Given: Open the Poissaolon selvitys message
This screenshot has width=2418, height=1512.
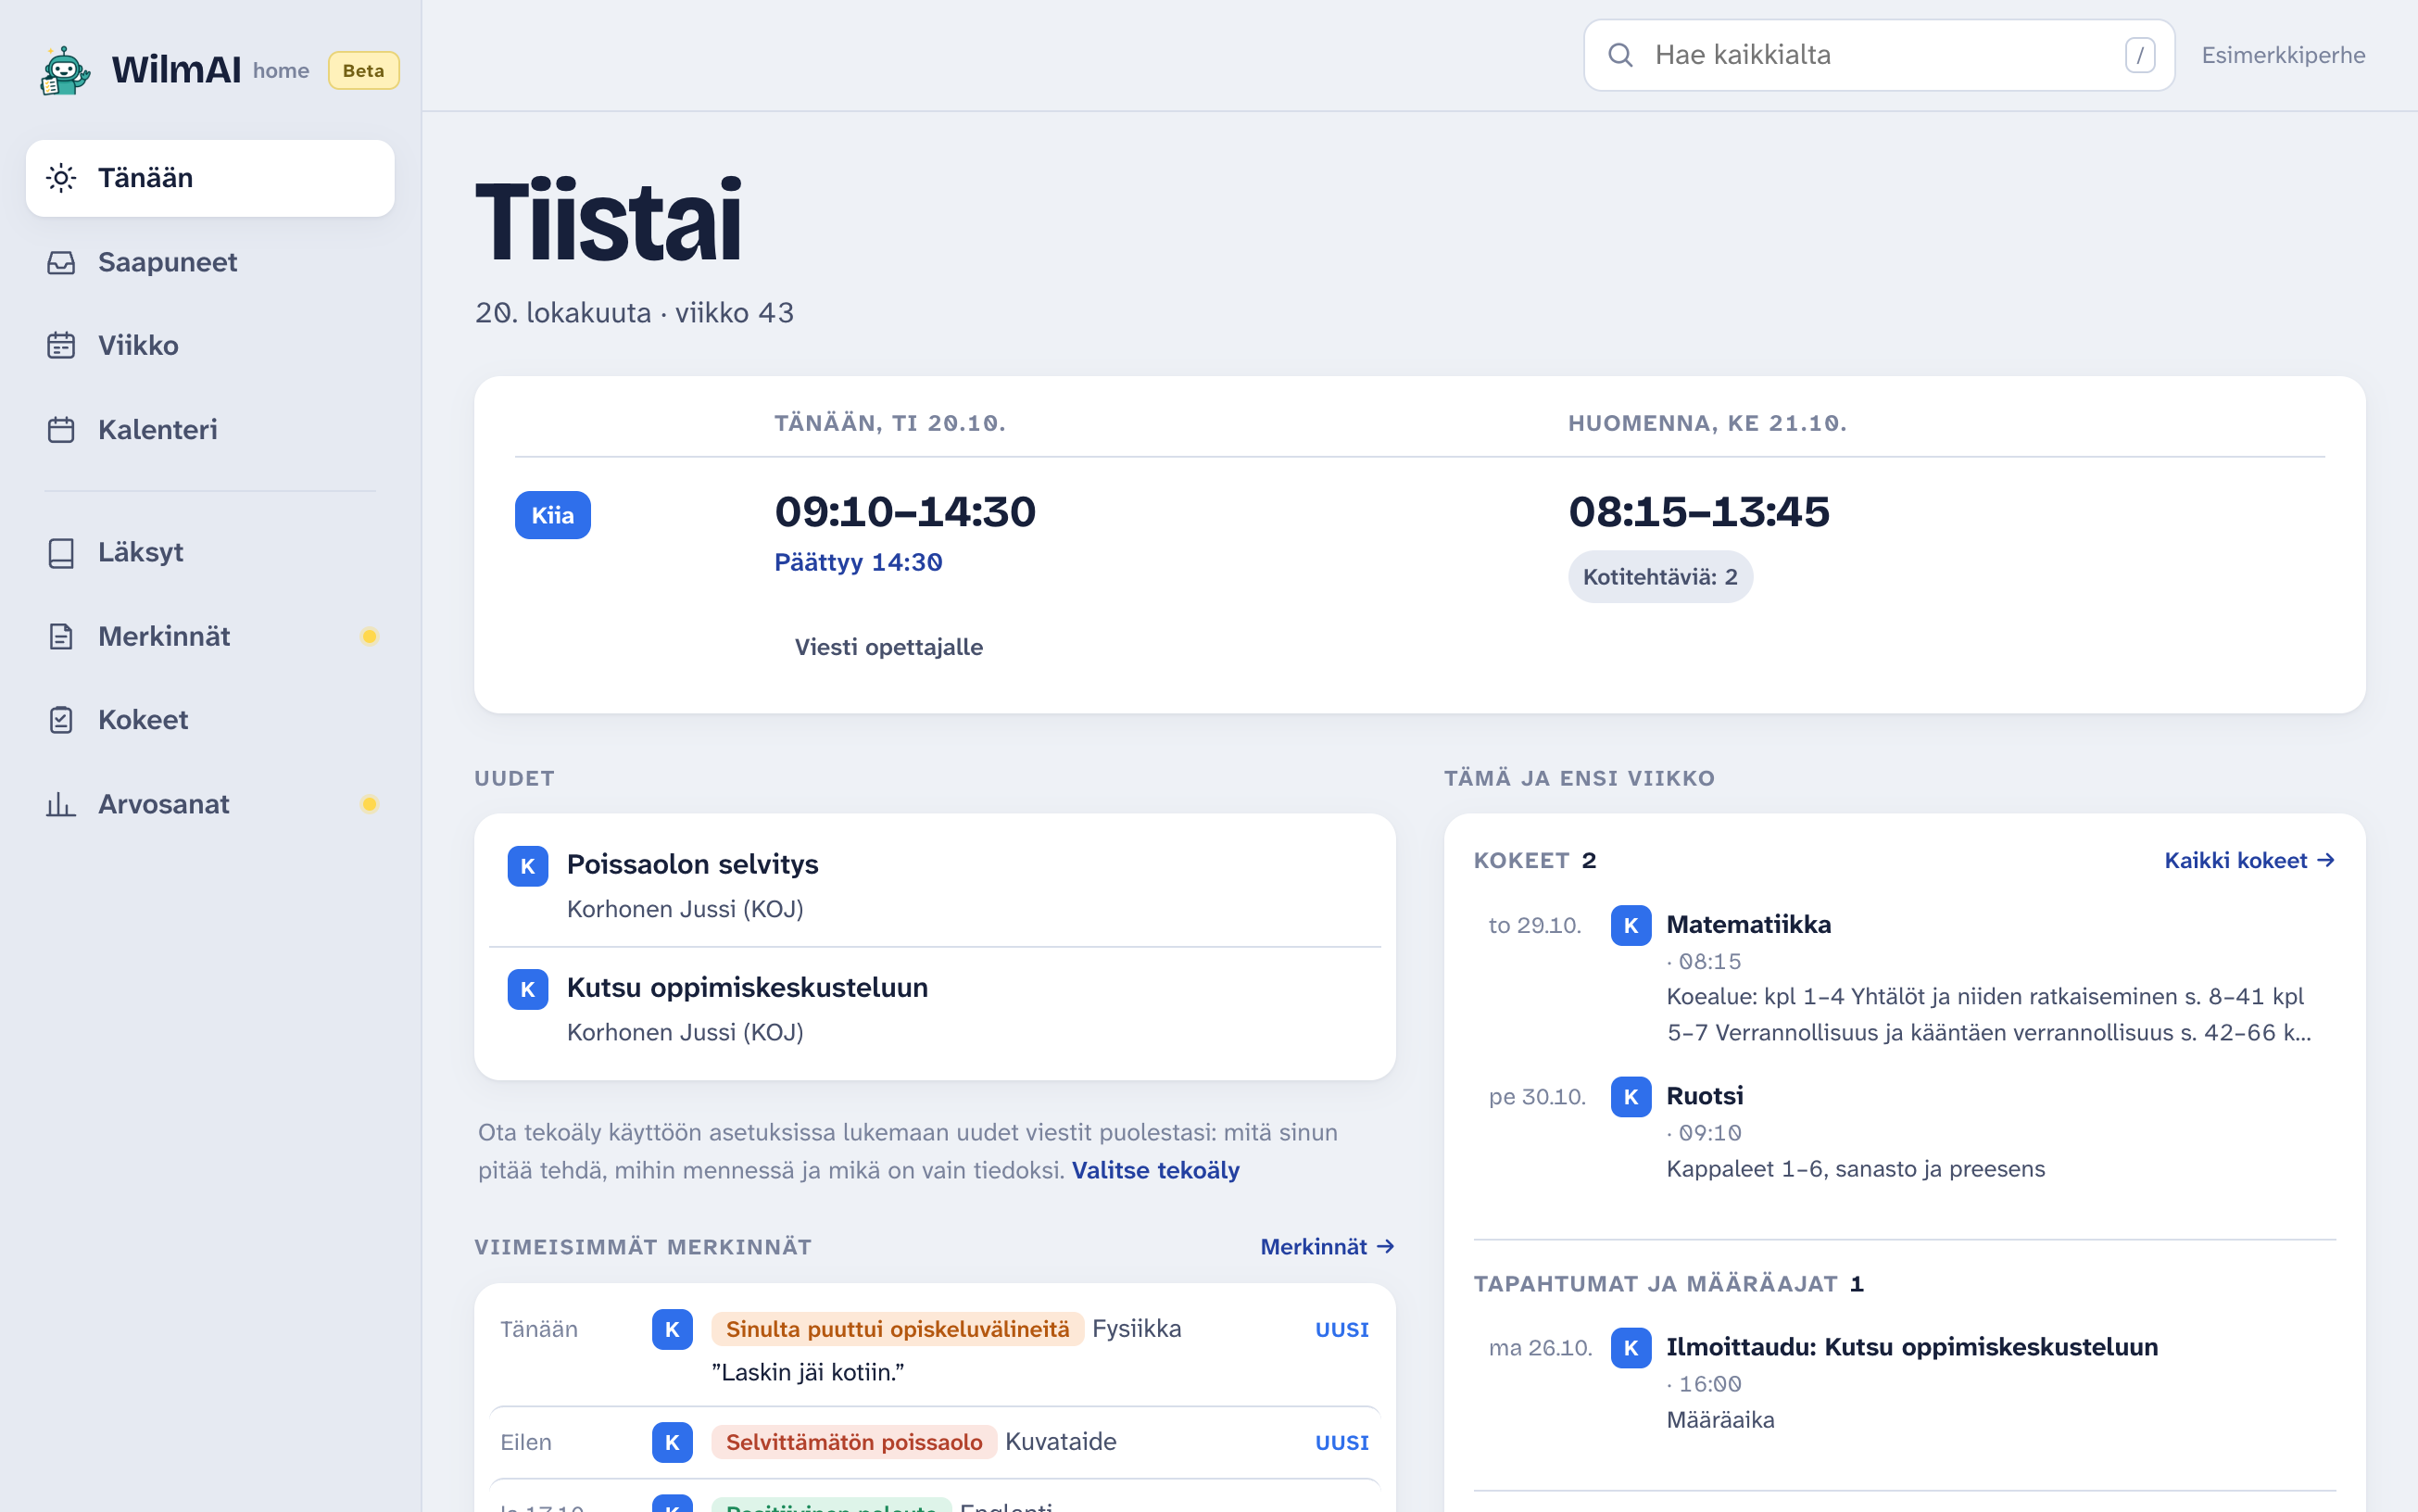Looking at the screenshot, I should click(934, 885).
